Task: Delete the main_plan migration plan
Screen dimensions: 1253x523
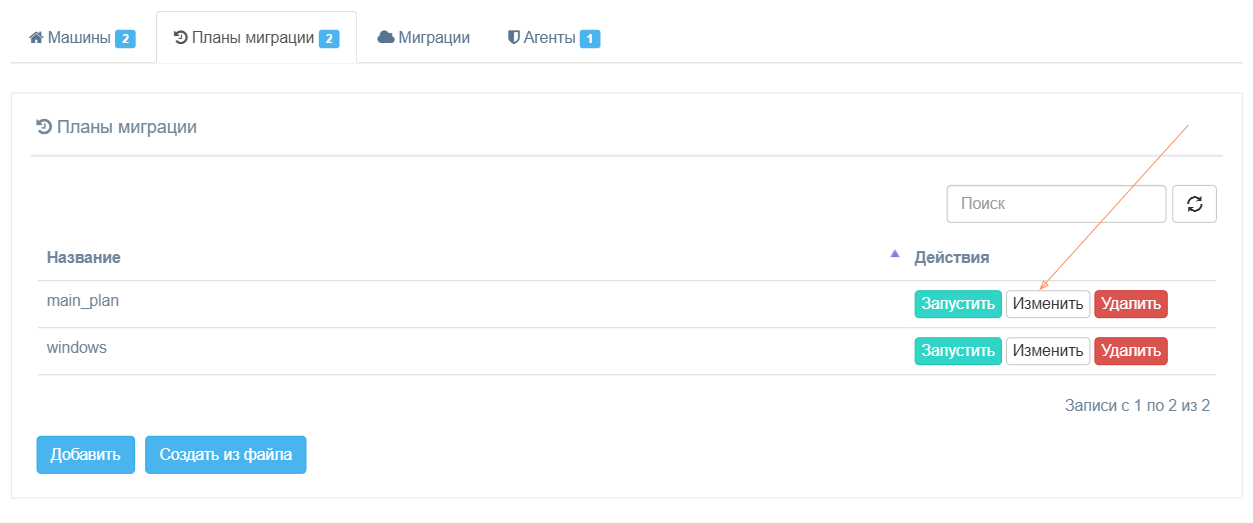Action: click(1131, 304)
